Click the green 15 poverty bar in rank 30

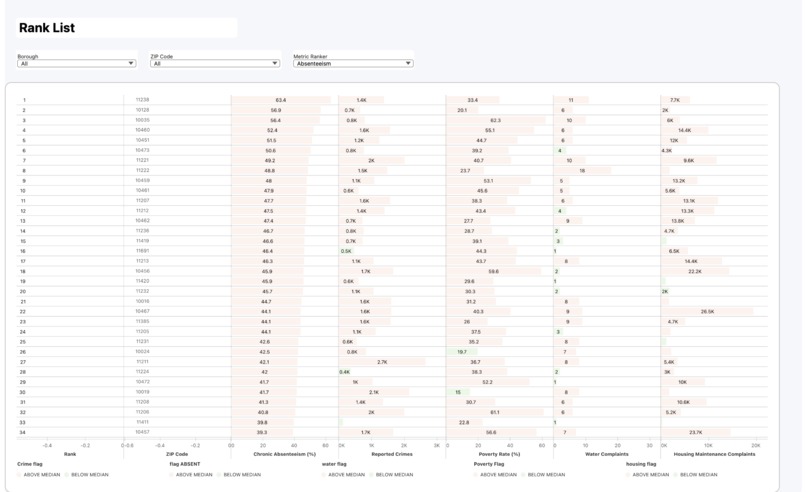(x=458, y=392)
